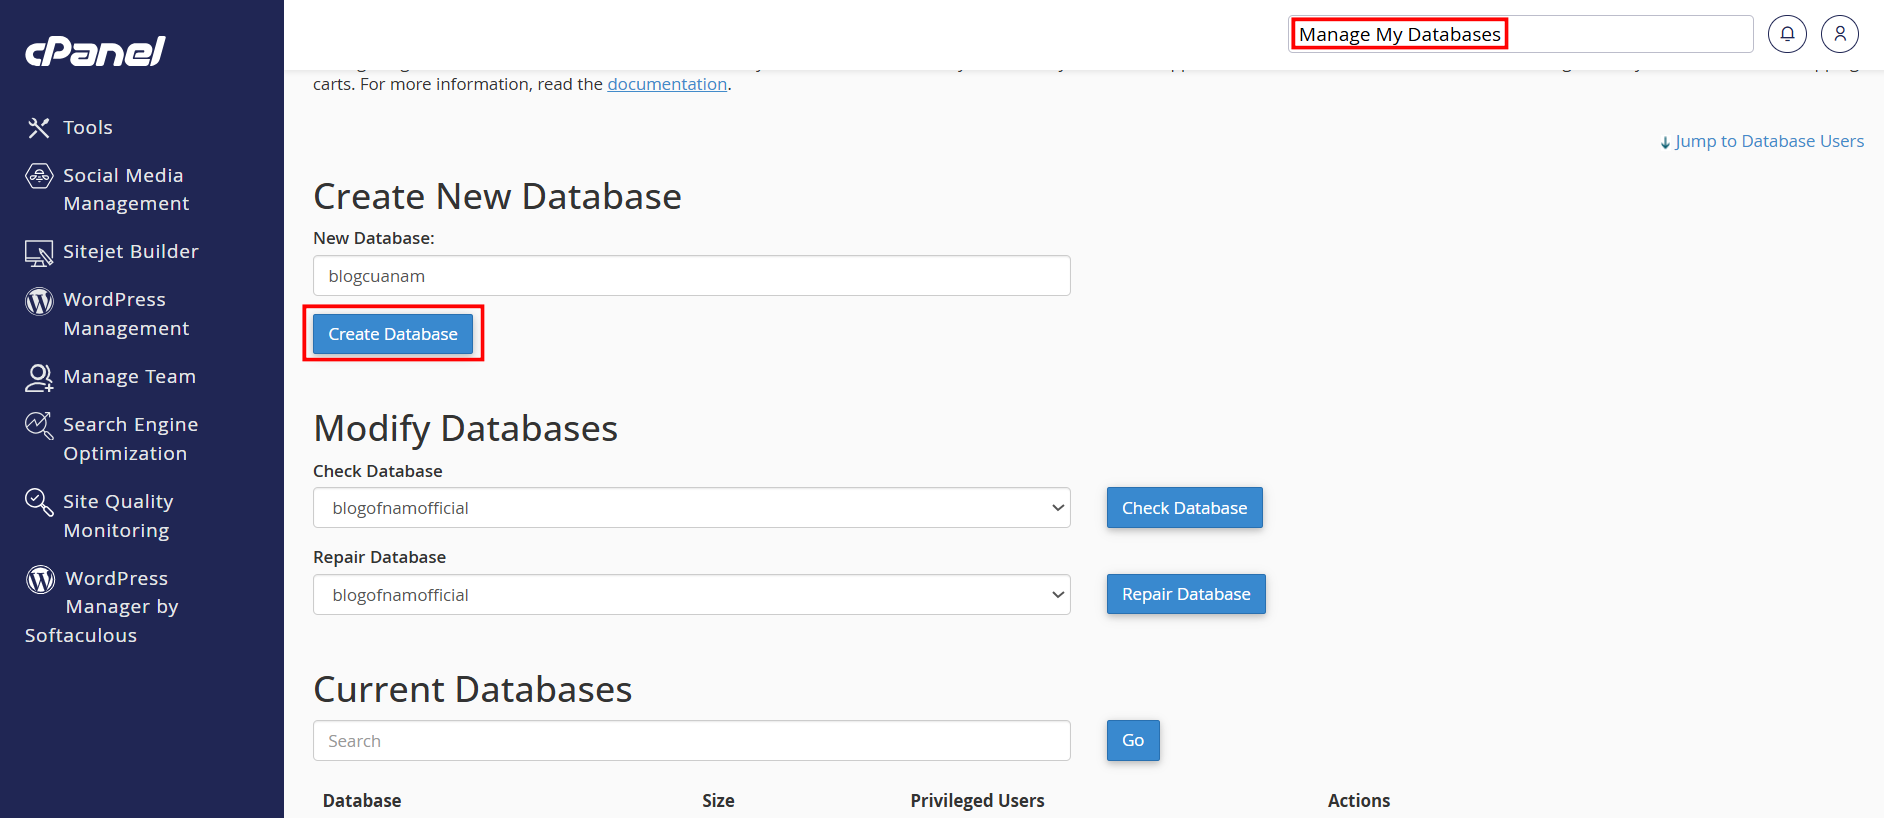Click Jump to Database Users link
The width and height of the screenshot is (1884, 818).
click(x=1762, y=141)
